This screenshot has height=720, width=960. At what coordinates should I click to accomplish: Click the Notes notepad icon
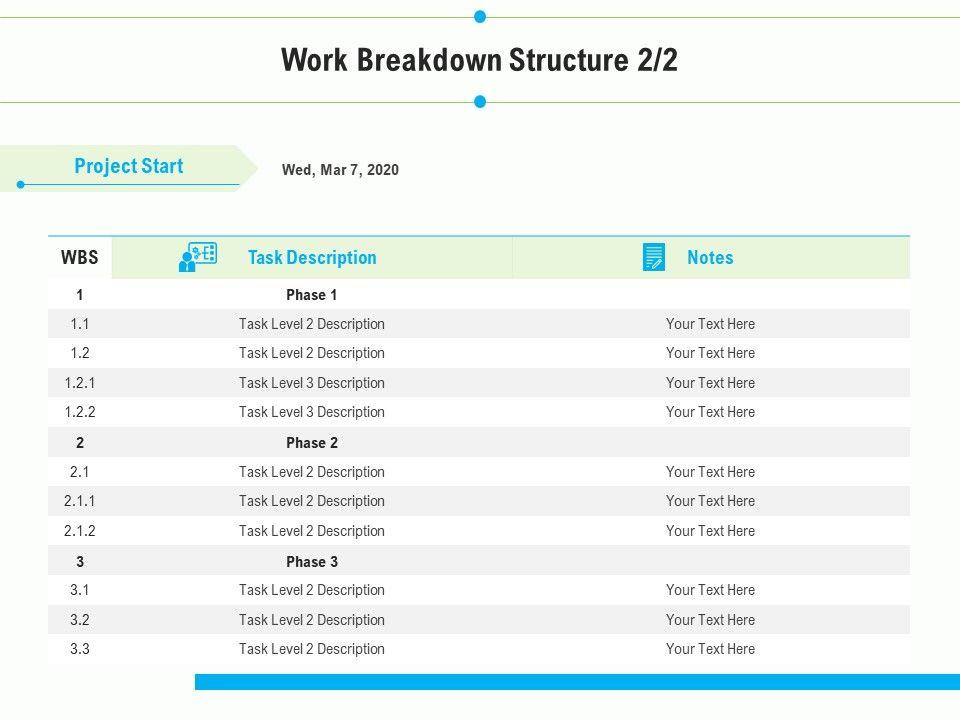point(654,257)
